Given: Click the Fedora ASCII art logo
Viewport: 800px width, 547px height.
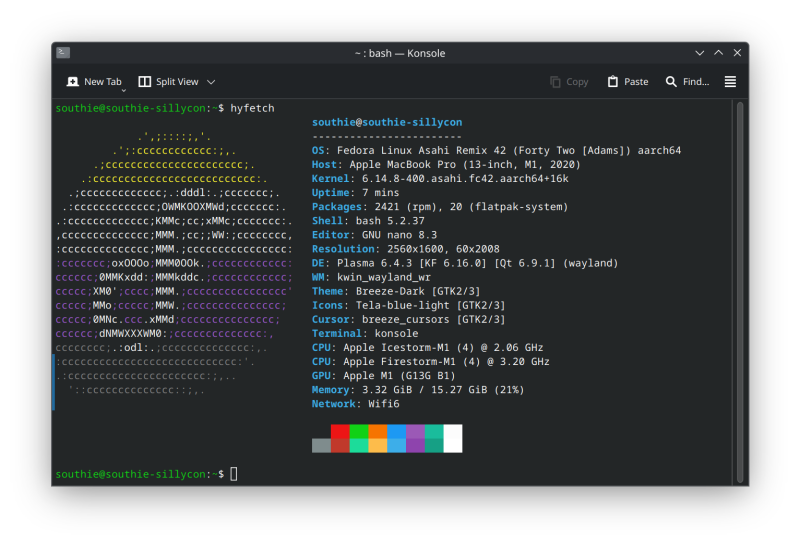Looking at the screenshot, I should coord(174,263).
